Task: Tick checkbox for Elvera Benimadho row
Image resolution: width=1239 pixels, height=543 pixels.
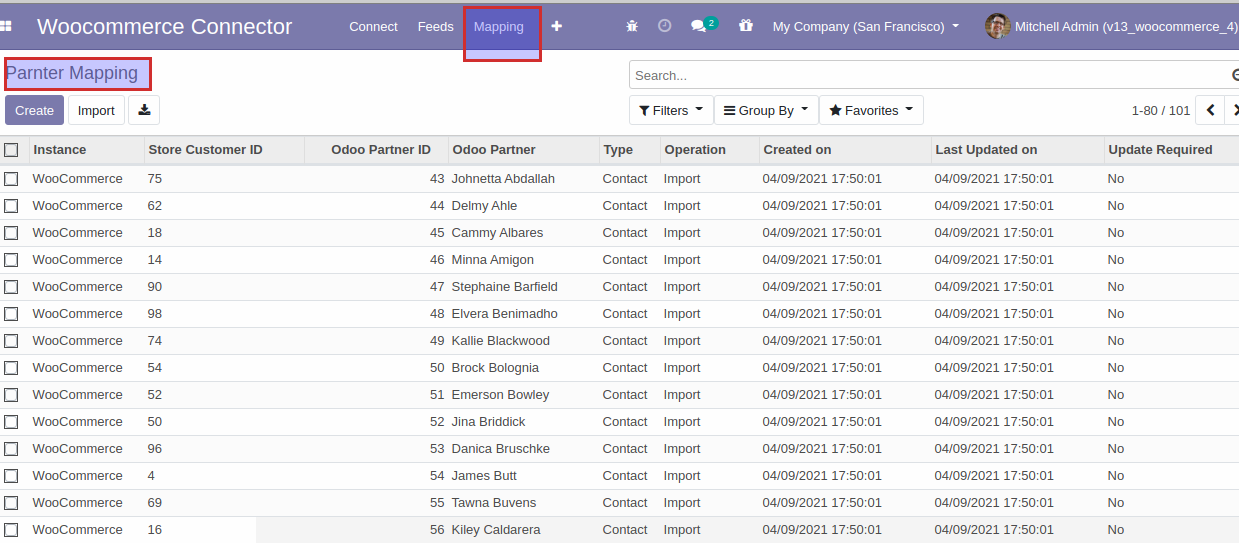Action: 11,314
